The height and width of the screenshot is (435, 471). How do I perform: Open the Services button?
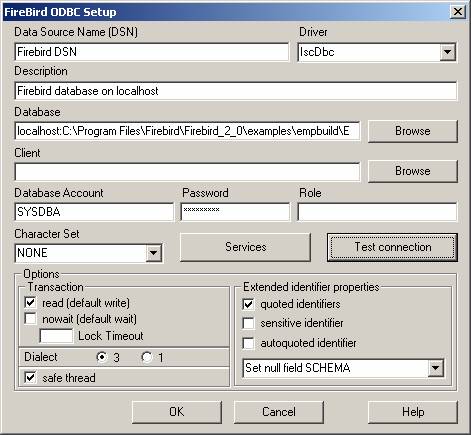point(245,247)
